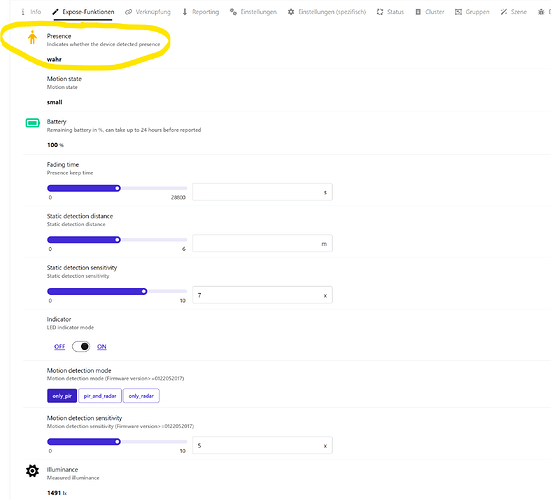
Task: Click the 'Fading time' heading
Action: 63,165
